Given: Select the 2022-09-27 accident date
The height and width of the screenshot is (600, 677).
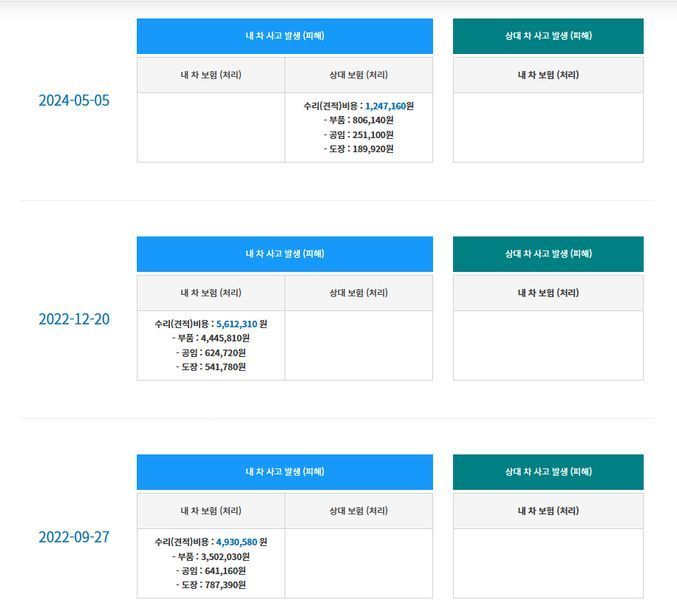Looking at the screenshot, I should point(74,537).
